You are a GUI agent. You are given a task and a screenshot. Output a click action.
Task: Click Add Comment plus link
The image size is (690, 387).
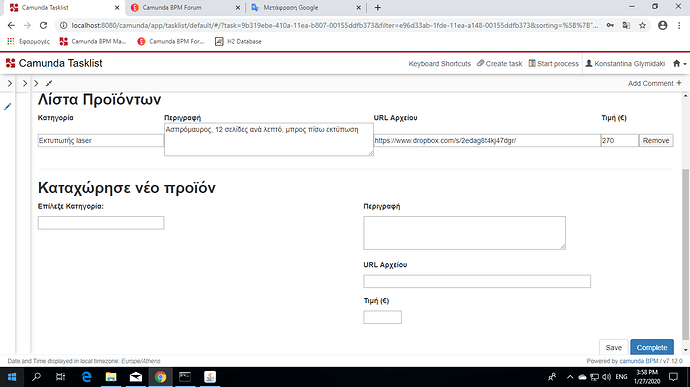click(x=654, y=83)
